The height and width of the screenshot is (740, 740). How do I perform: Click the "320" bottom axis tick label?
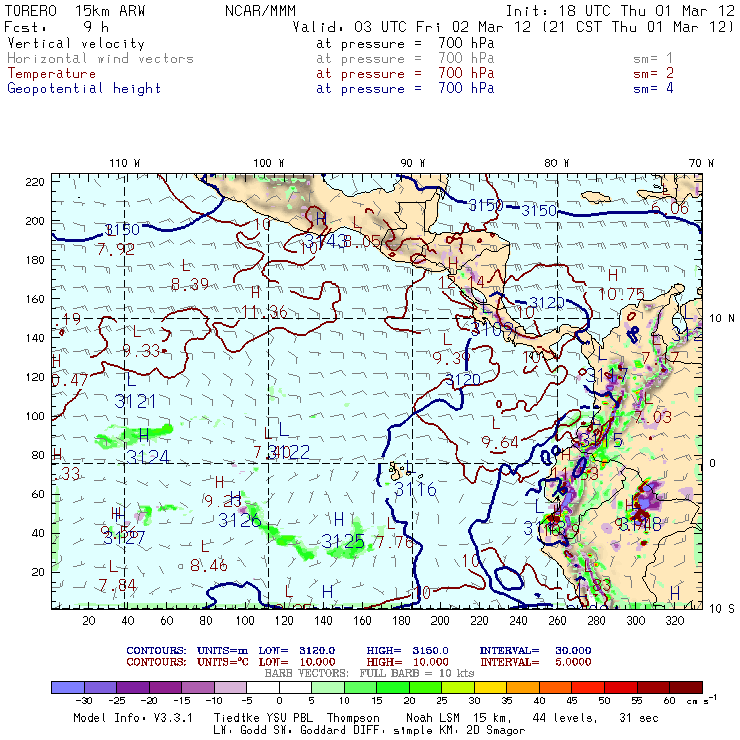[x=674, y=621]
